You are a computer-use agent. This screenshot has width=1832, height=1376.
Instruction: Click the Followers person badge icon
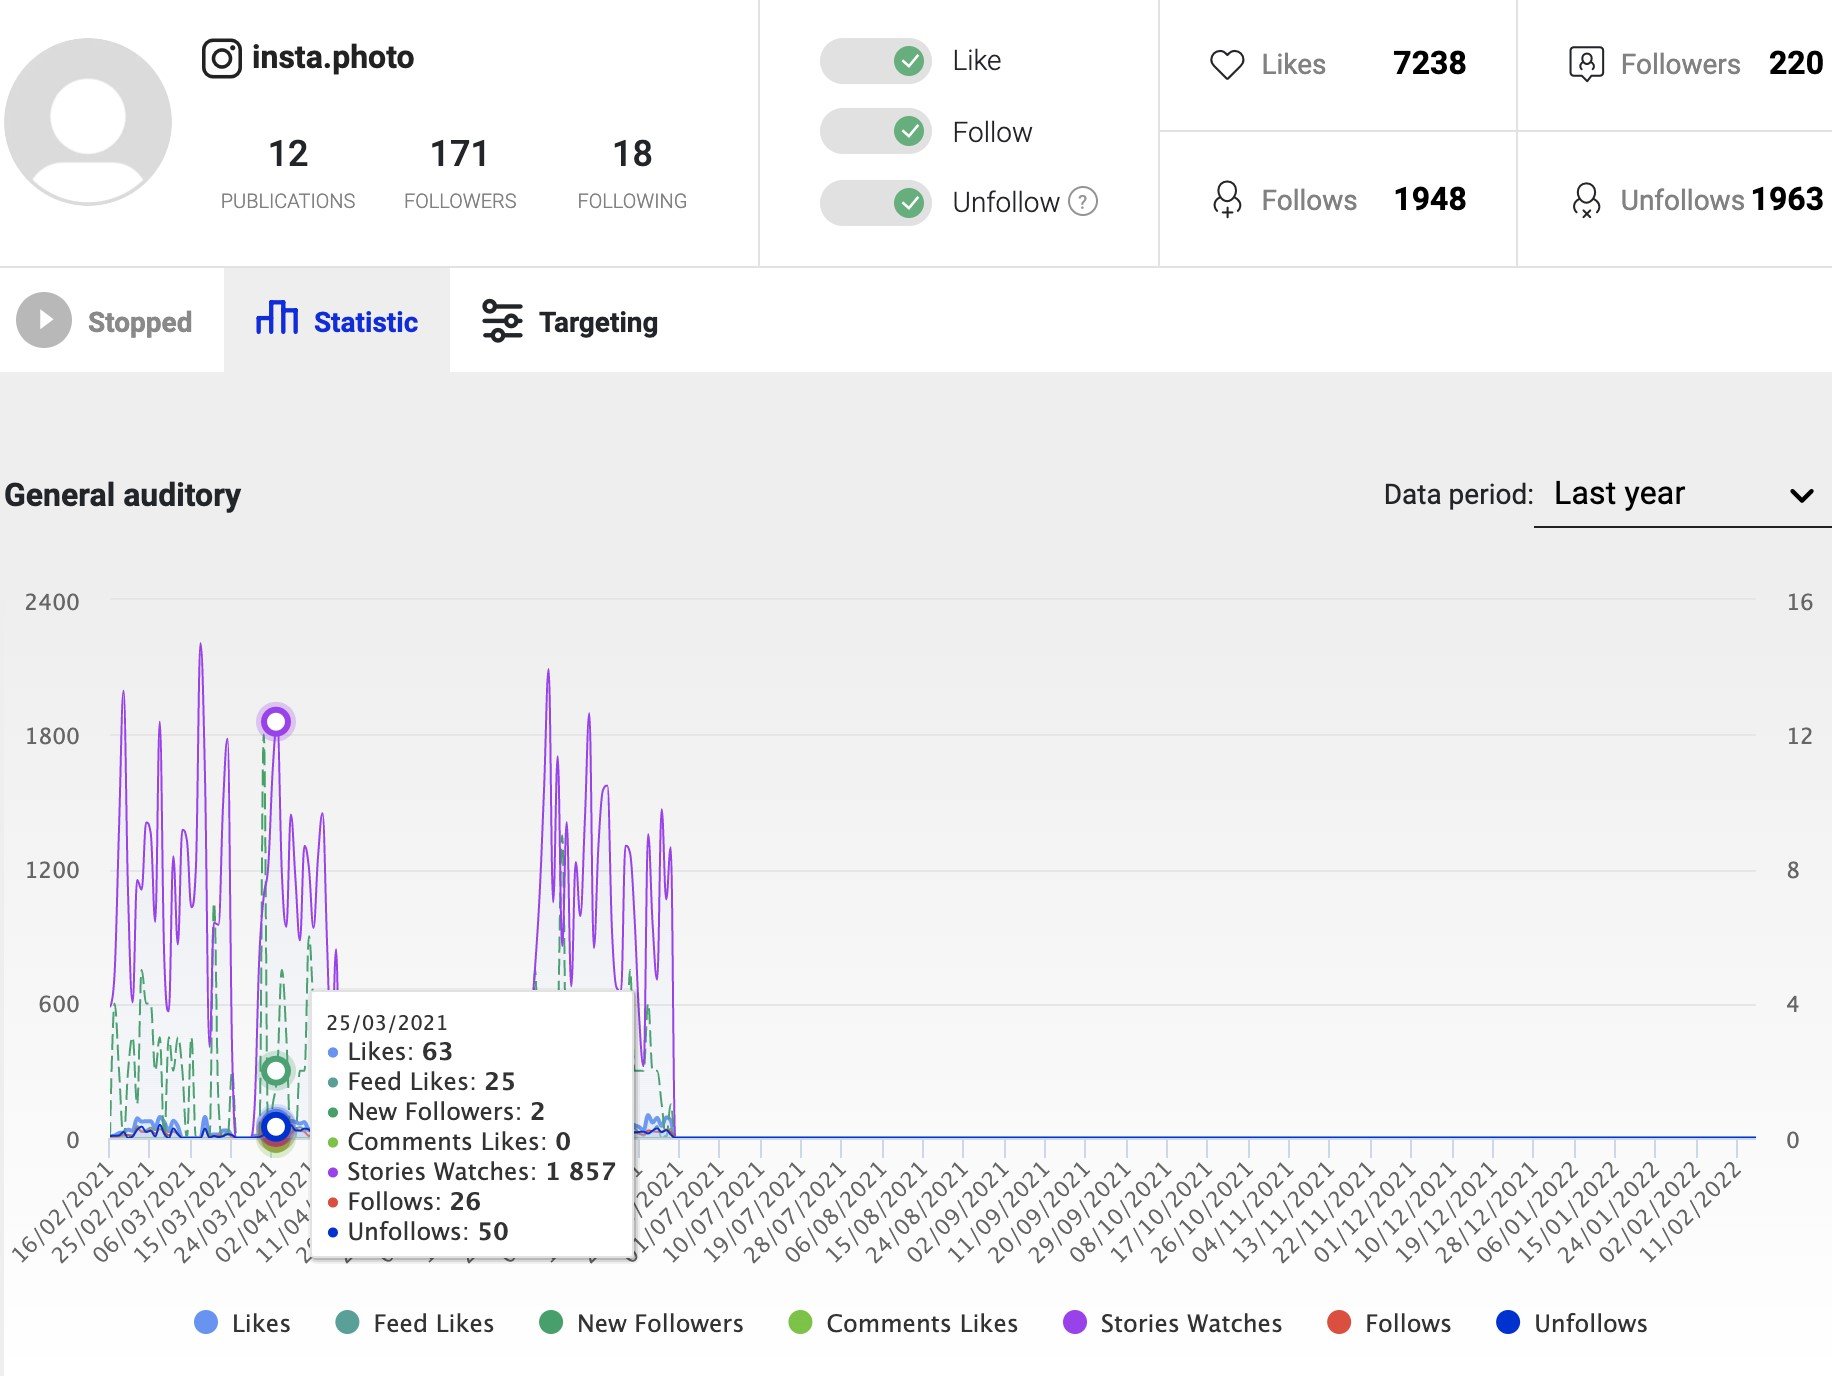(1586, 64)
